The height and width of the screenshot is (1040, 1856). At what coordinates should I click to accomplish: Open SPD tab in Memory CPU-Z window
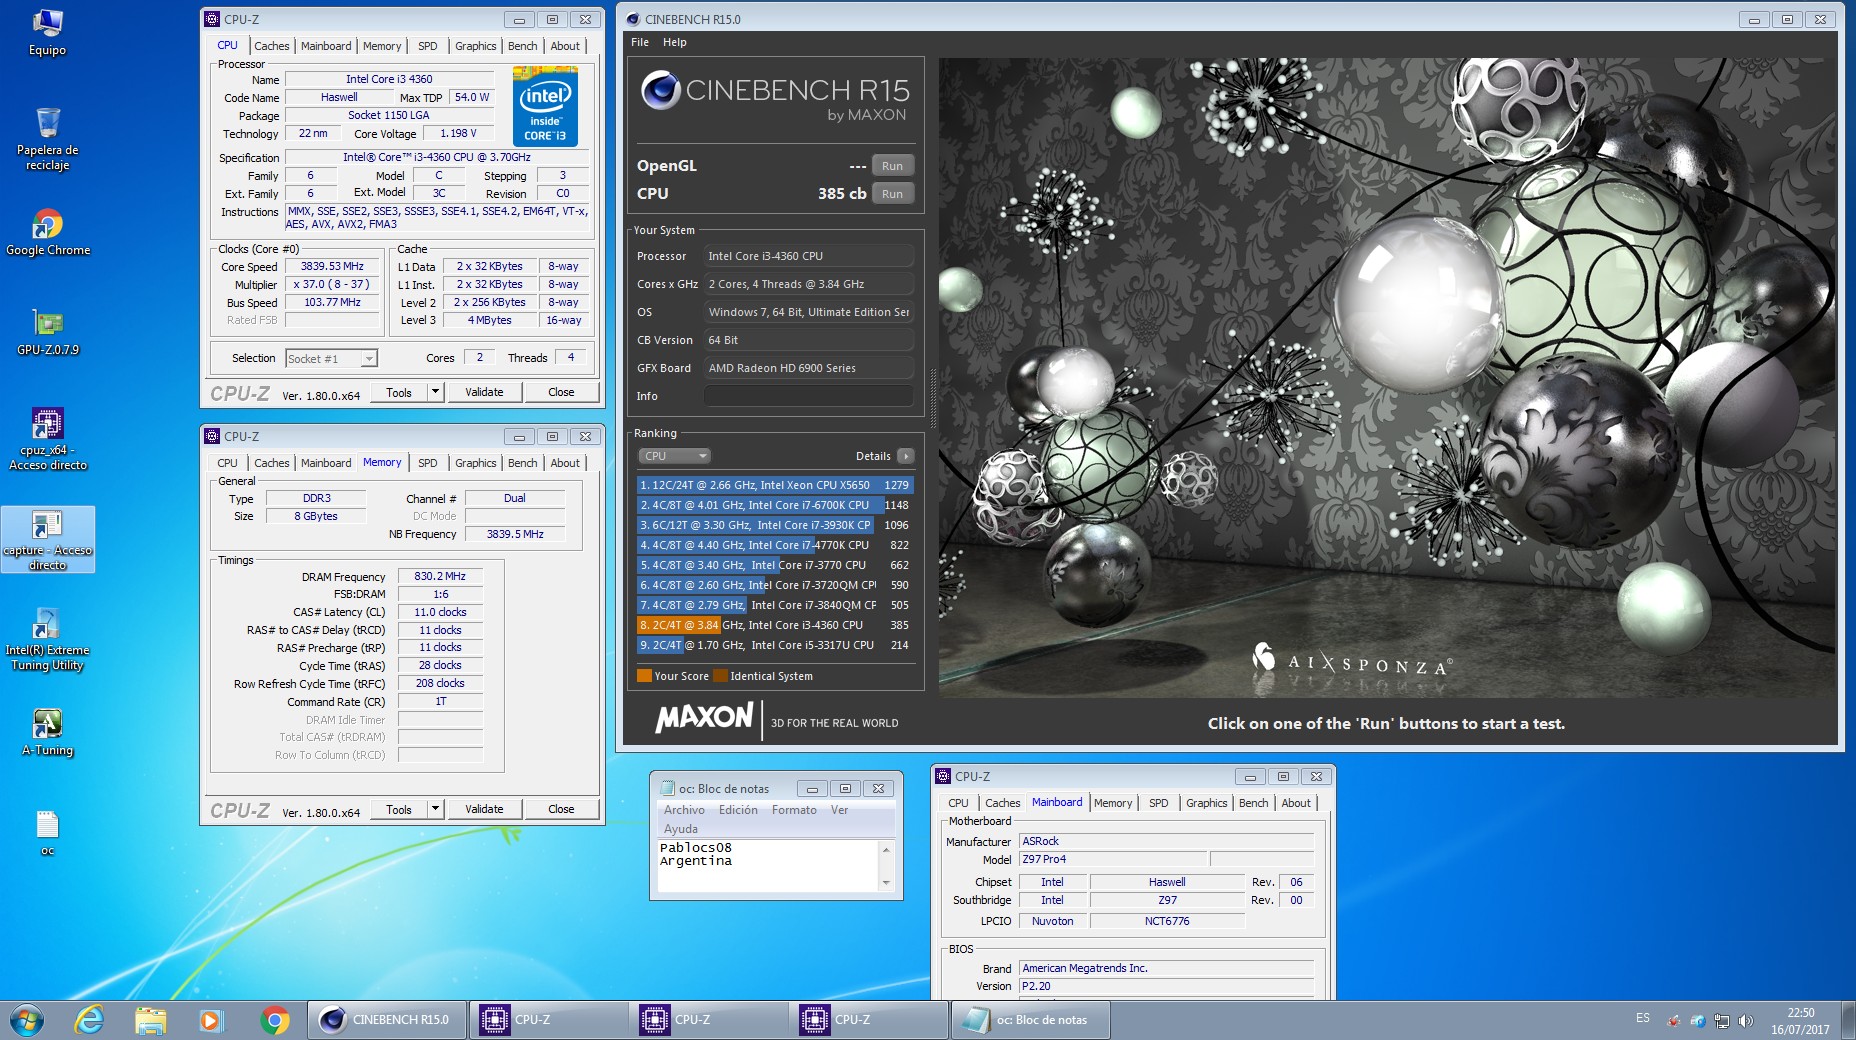[x=427, y=463]
